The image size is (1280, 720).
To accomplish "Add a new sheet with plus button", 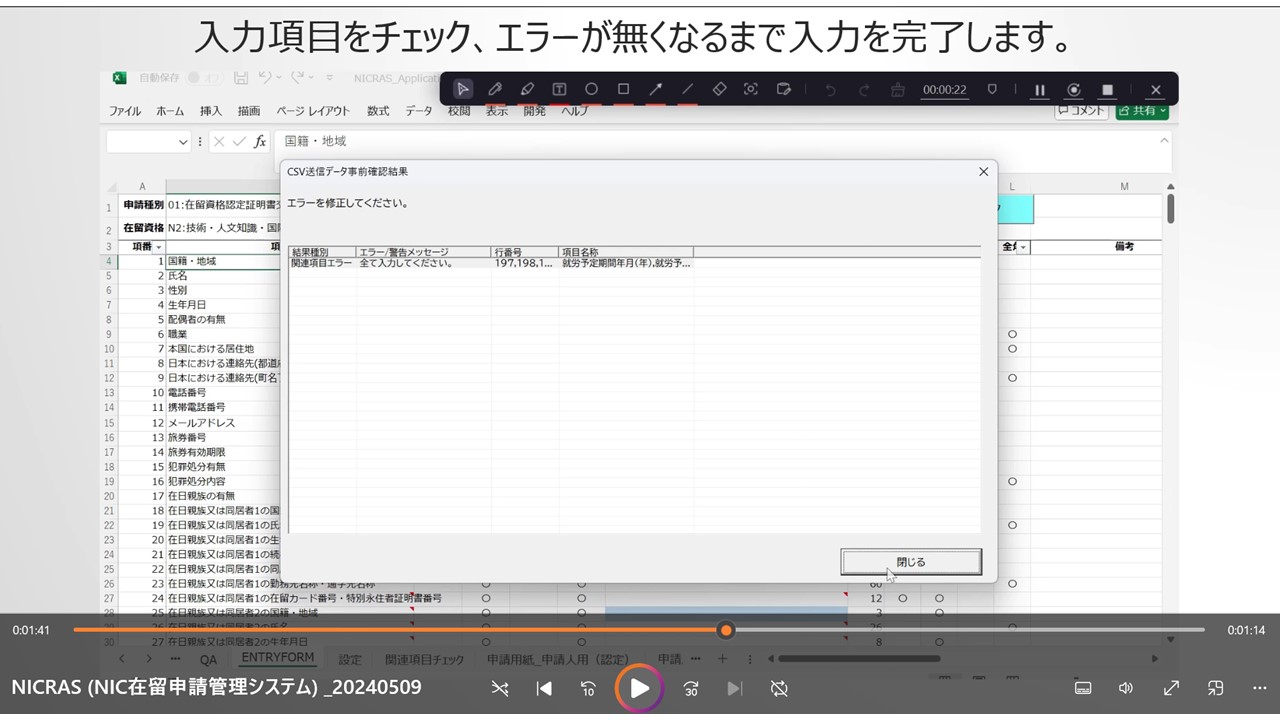I will 722,659.
